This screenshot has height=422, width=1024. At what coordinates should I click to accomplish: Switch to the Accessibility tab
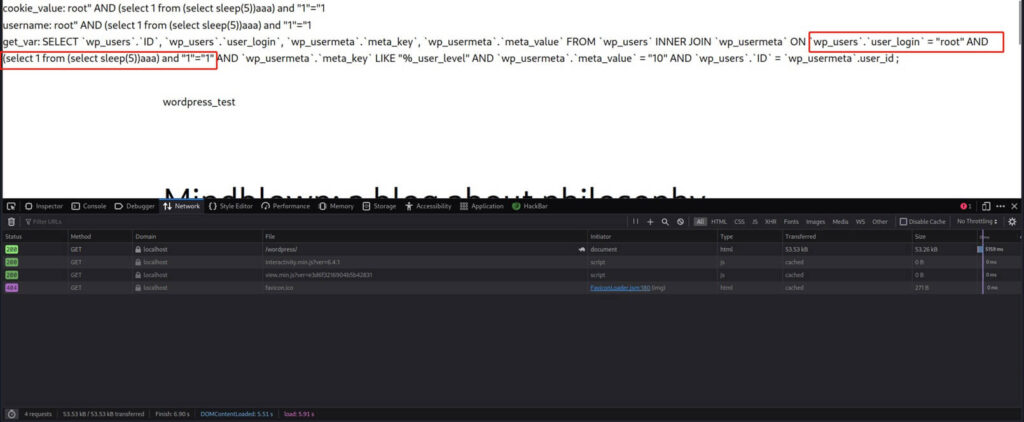428,206
